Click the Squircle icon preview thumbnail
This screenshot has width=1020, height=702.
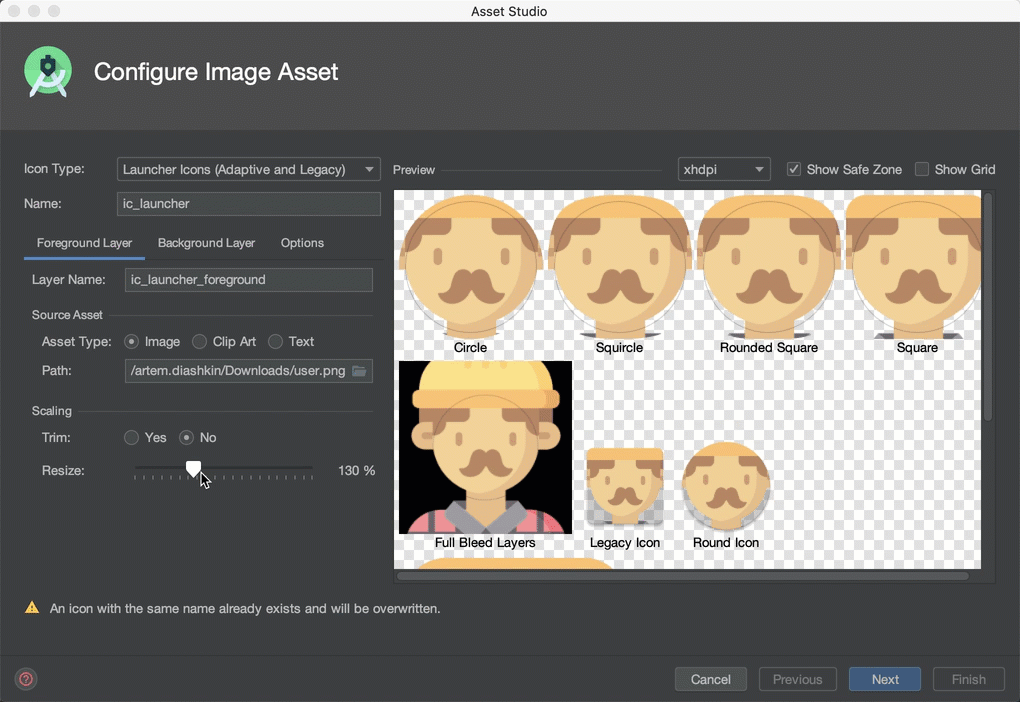(x=619, y=267)
